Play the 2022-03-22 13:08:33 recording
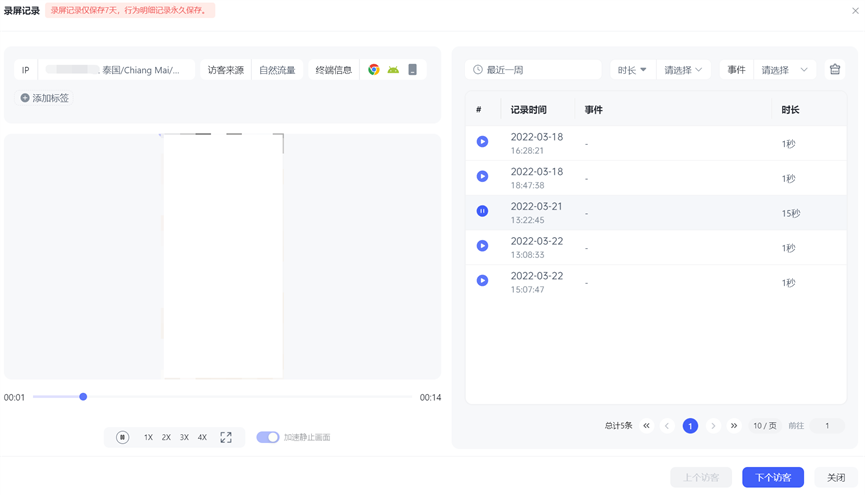The width and height of the screenshot is (865, 495). (x=482, y=246)
